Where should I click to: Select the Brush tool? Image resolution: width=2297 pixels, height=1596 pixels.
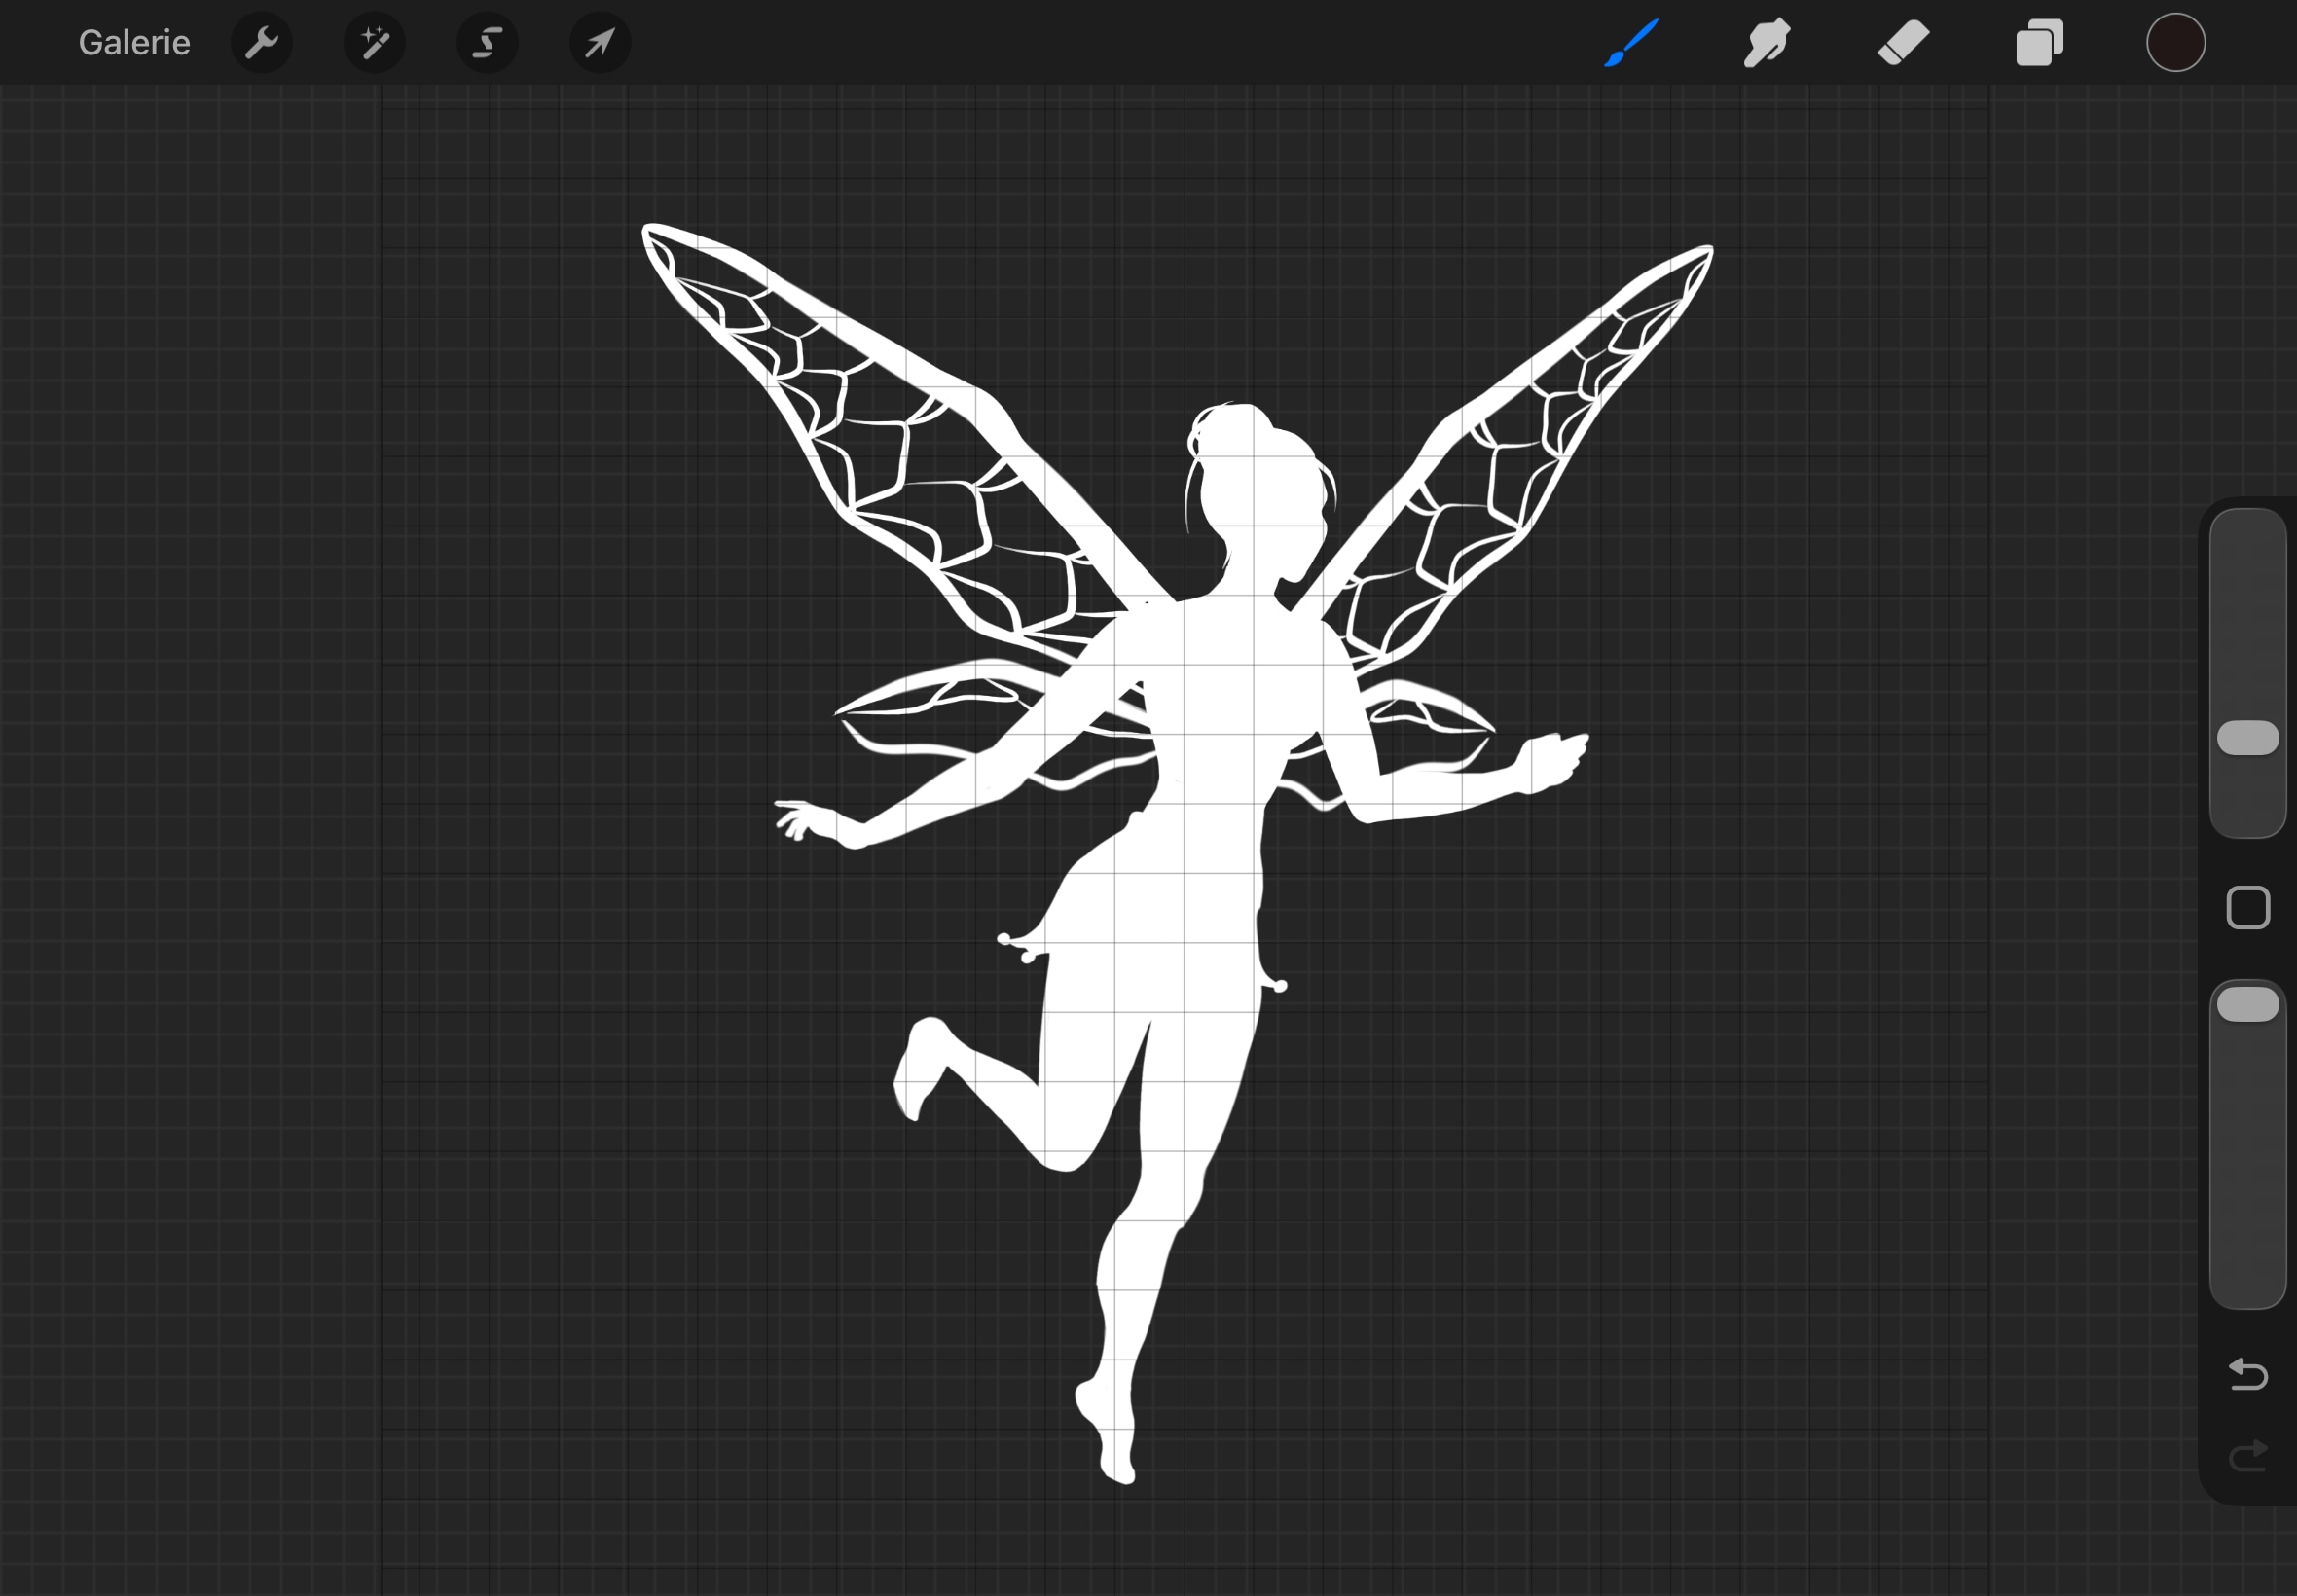[x=1631, y=43]
